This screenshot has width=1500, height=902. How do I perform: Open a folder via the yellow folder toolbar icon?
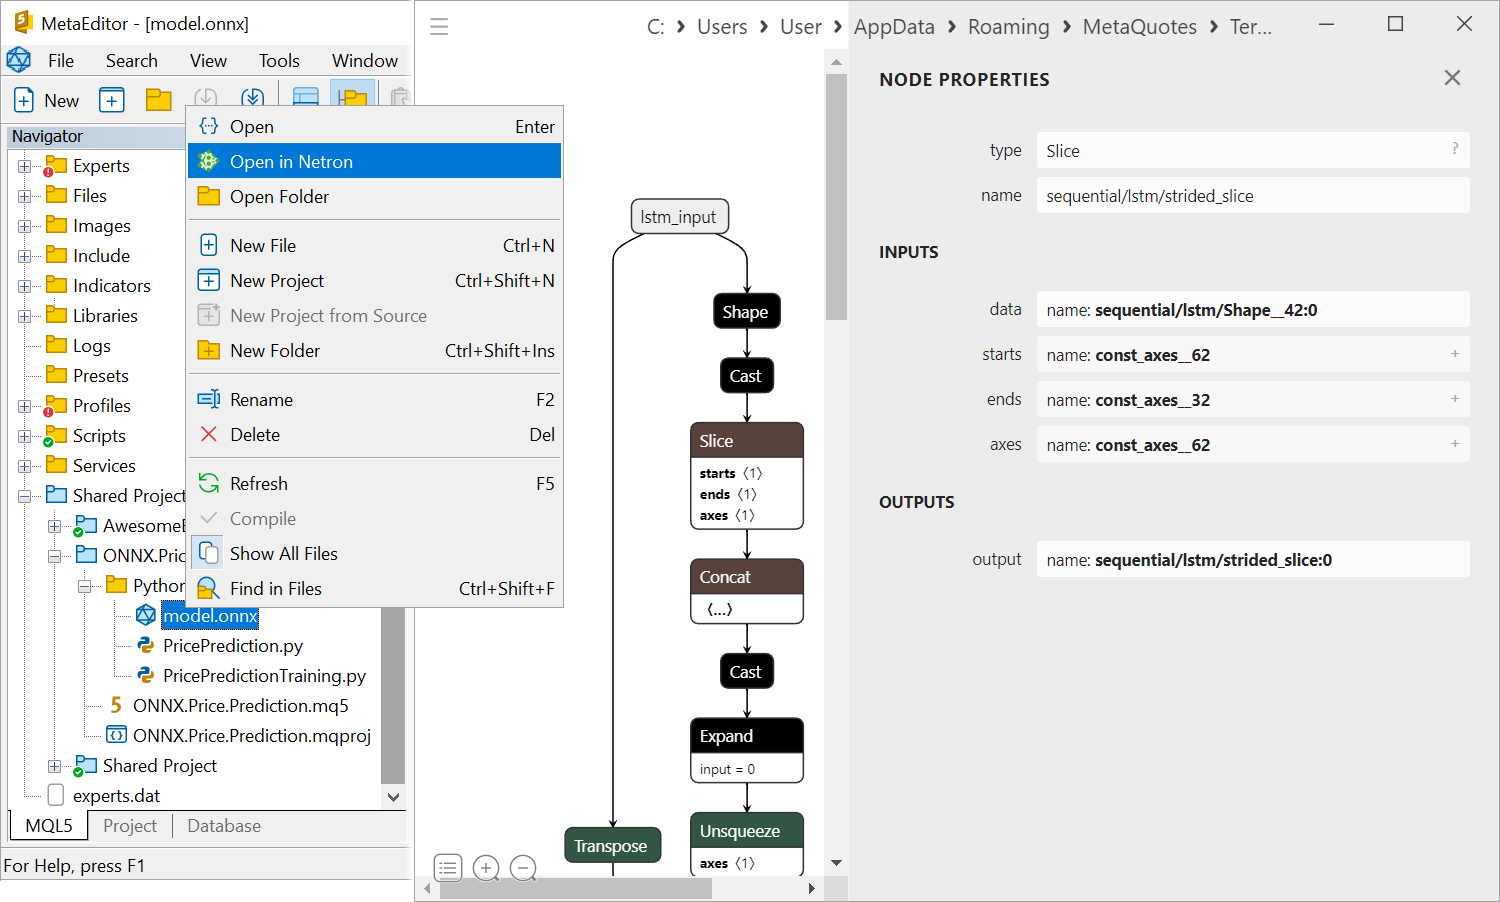coord(159,99)
